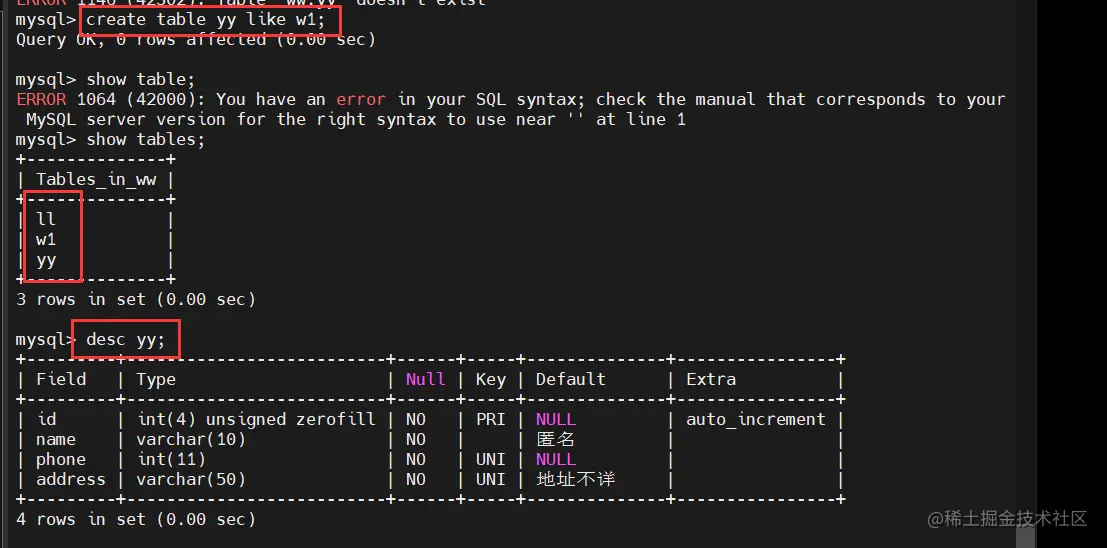
Task: Click the 'phone' field cell
Action: (61, 460)
